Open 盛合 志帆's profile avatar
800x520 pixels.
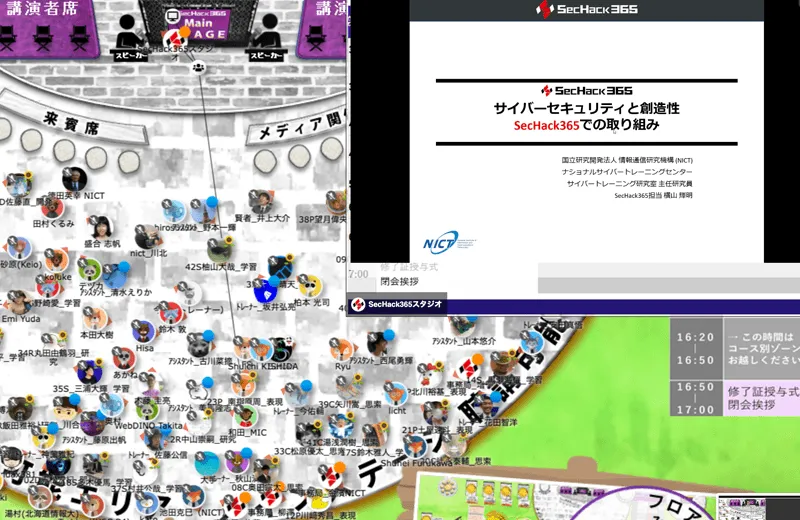point(101,227)
